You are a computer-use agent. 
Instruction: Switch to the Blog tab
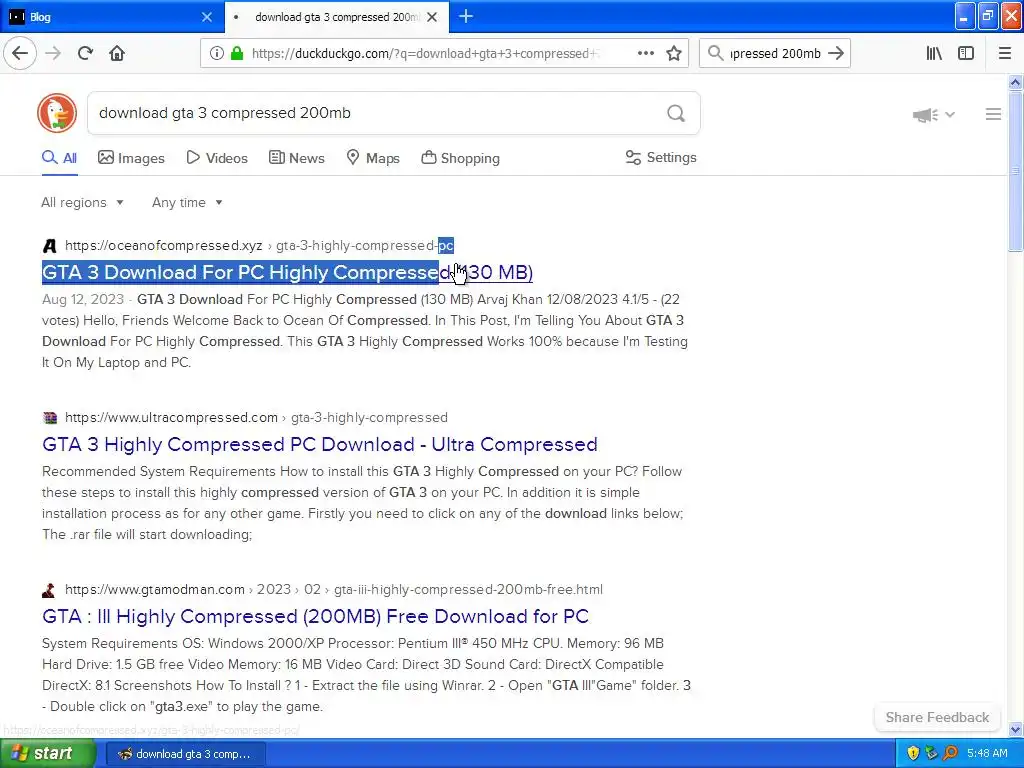pyautogui.click(x=111, y=17)
